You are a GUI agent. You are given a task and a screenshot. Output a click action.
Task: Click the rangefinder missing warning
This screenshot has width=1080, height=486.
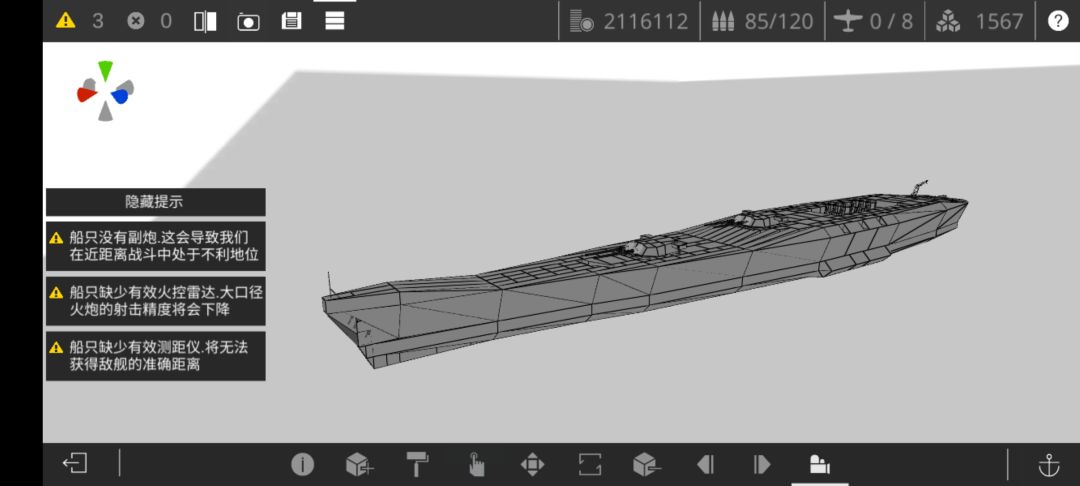155,356
